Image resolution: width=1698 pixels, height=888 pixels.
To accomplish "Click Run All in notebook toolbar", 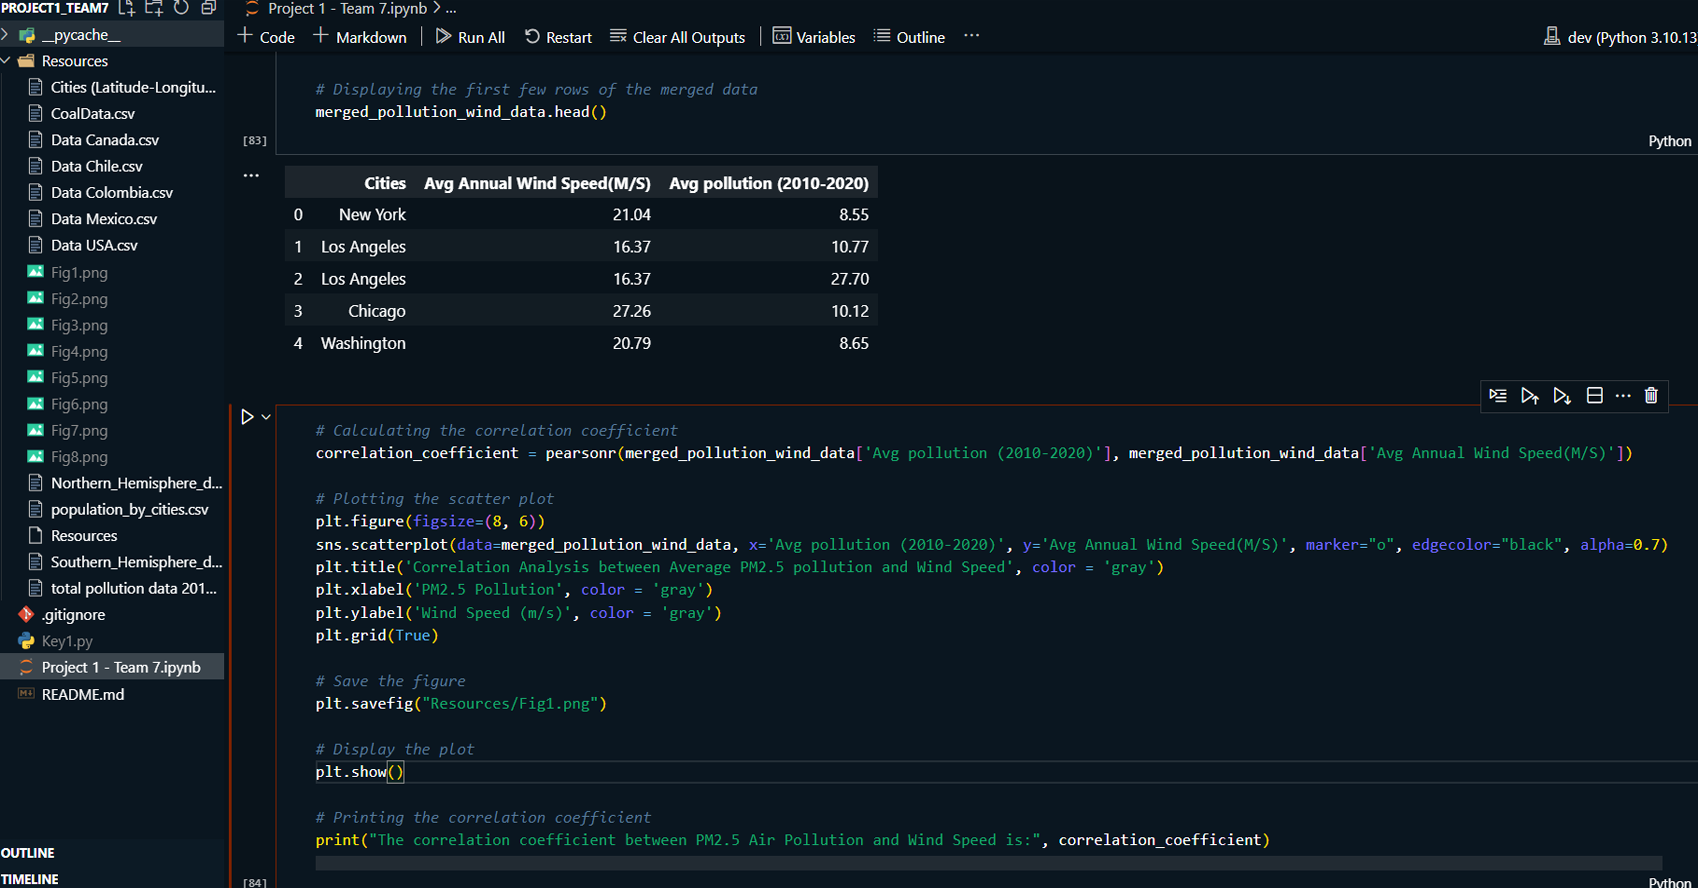I will pyautogui.click(x=470, y=37).
